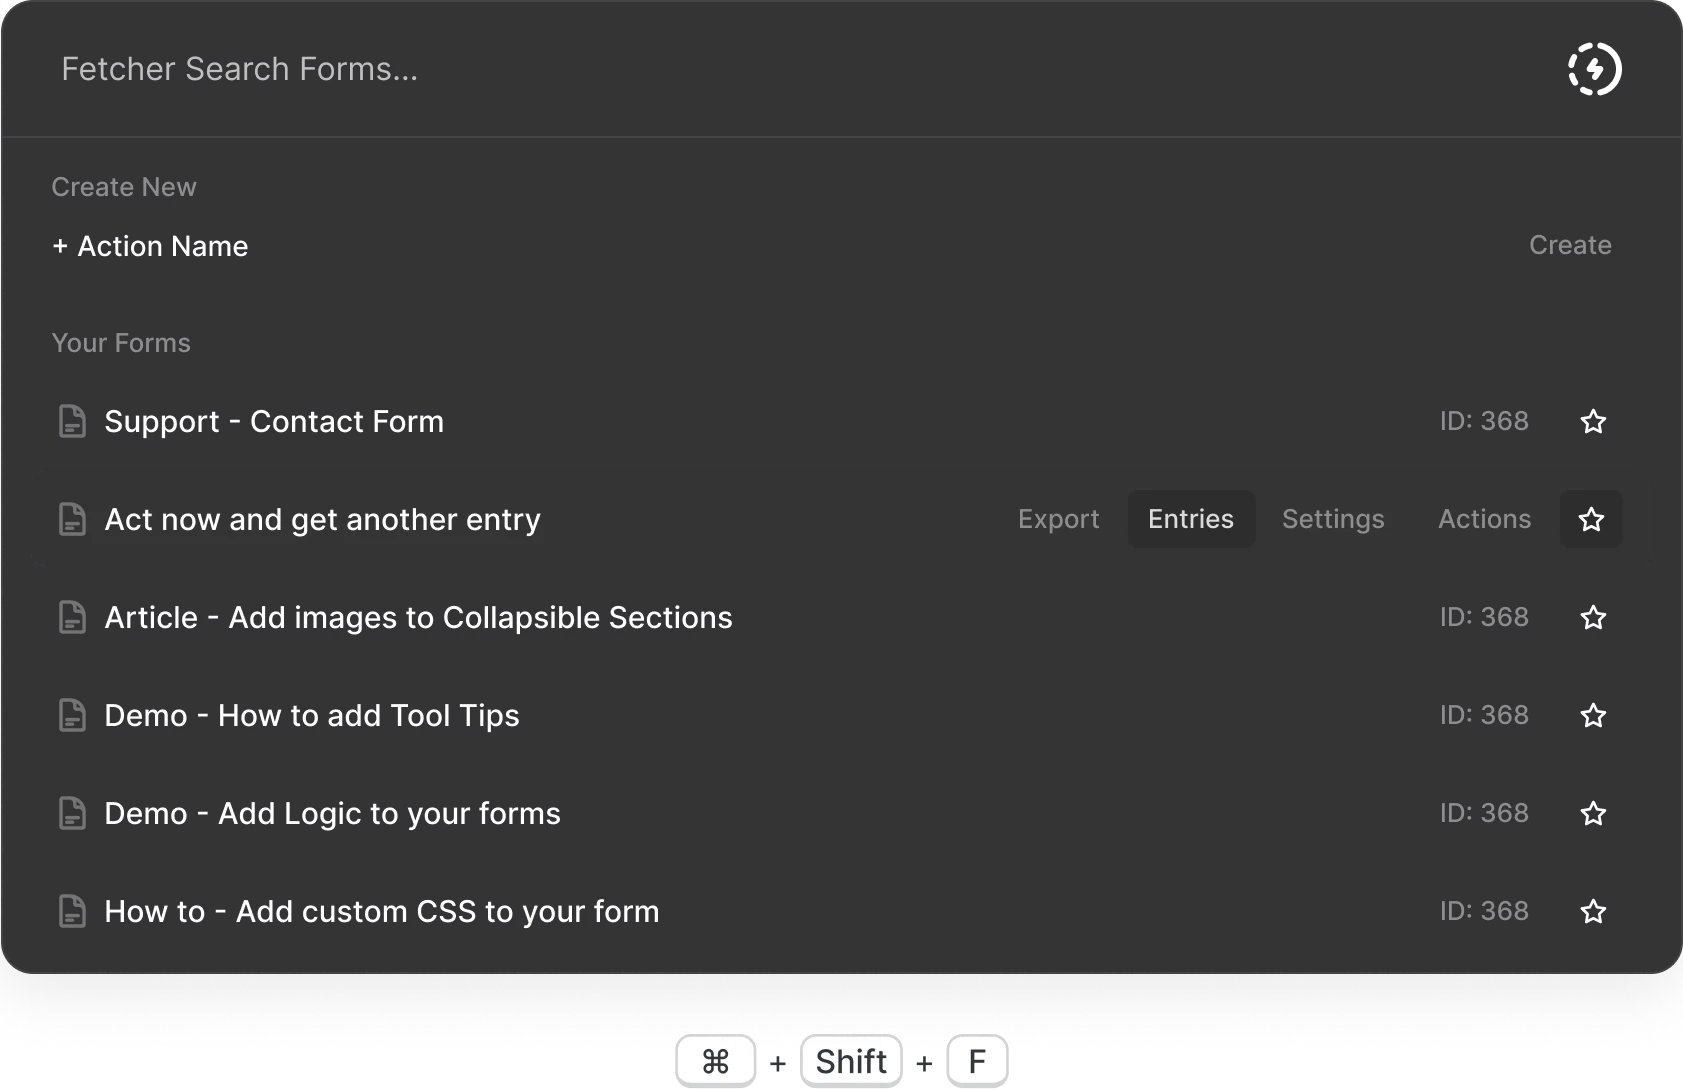
Task: Click the file icon next to How to - Add custom CSS
Action: (x=72, y=911)
